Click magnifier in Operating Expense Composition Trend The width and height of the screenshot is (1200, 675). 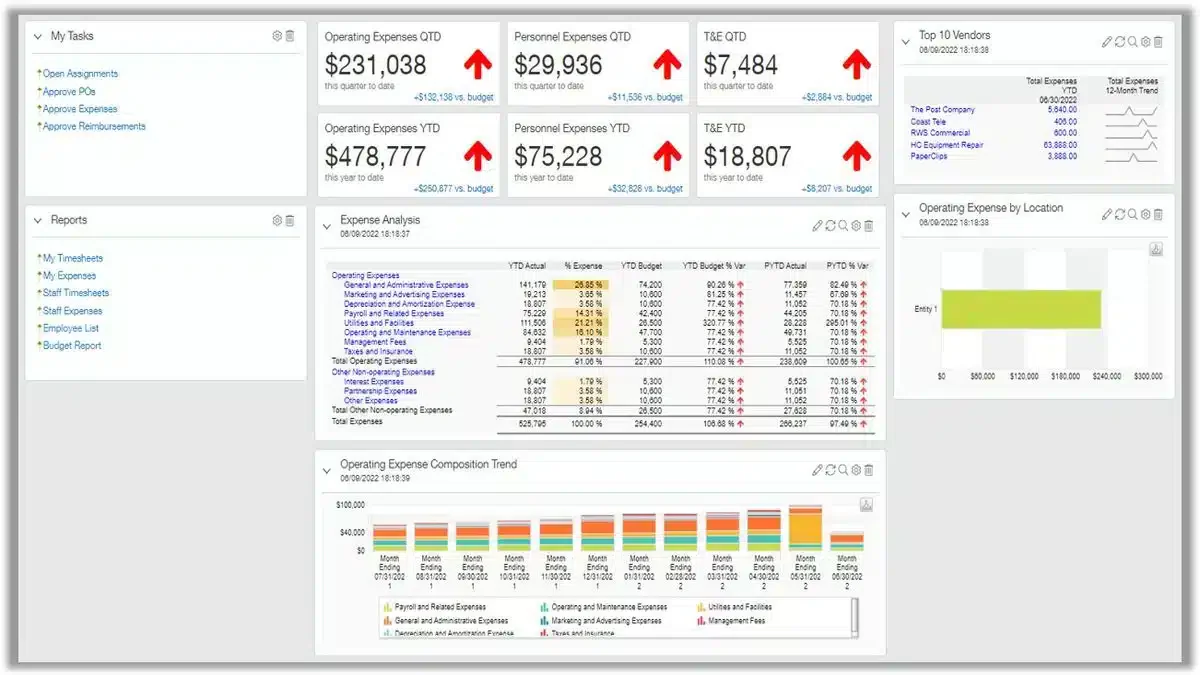pos(843,470)
